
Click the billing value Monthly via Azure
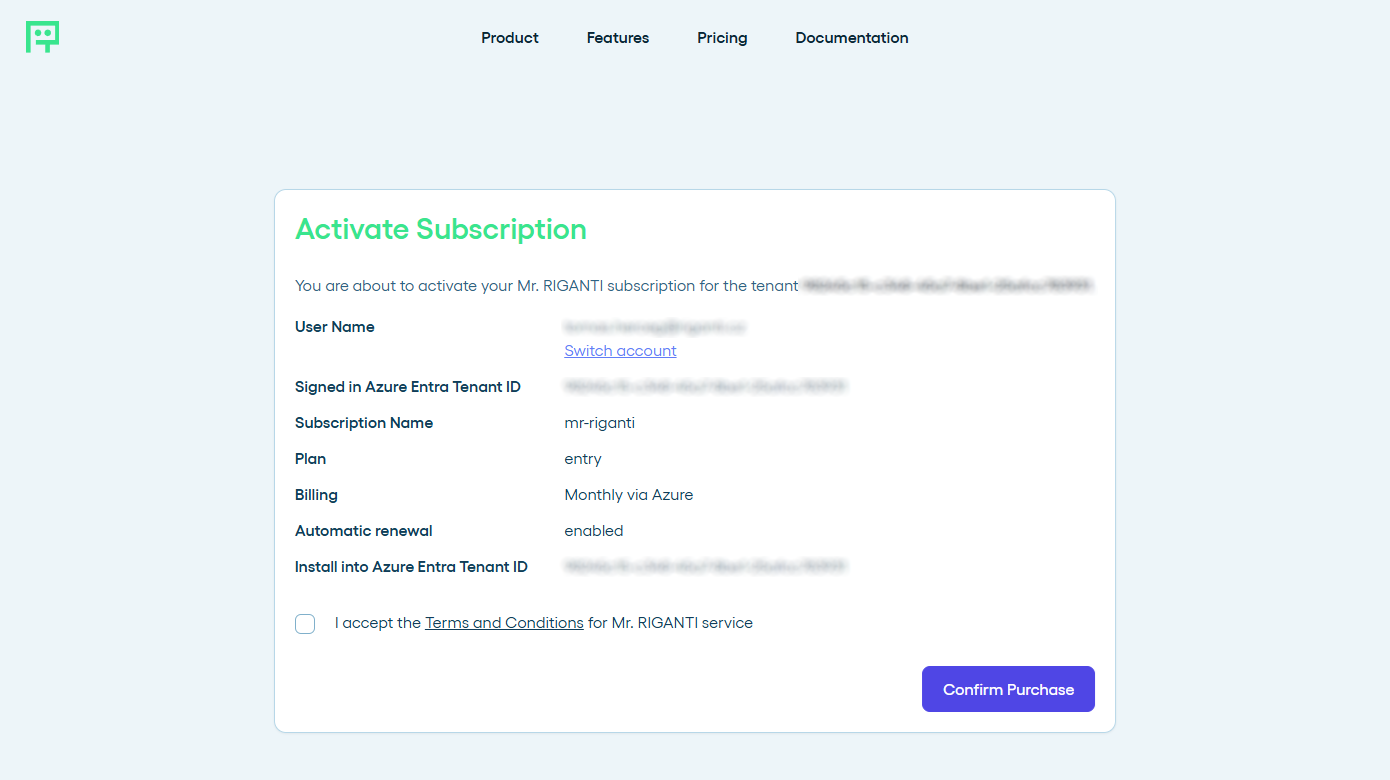(629, 494)
